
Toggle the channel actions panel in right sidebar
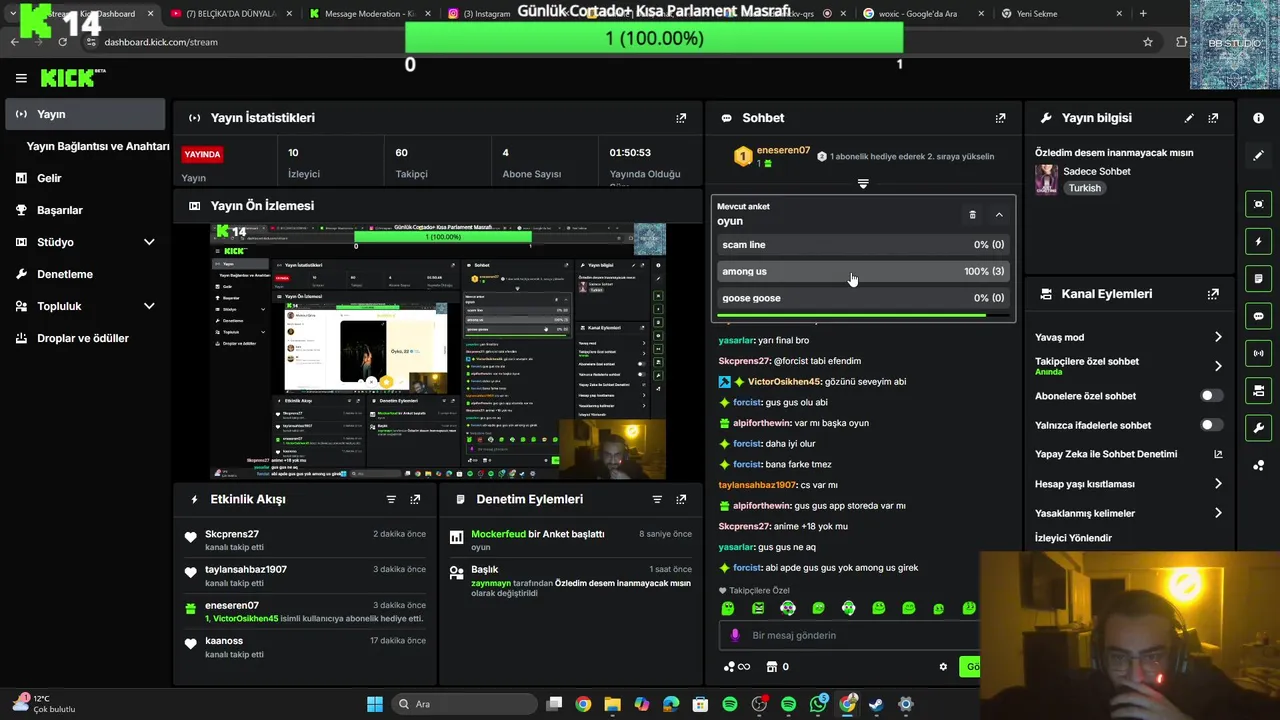1258,390
